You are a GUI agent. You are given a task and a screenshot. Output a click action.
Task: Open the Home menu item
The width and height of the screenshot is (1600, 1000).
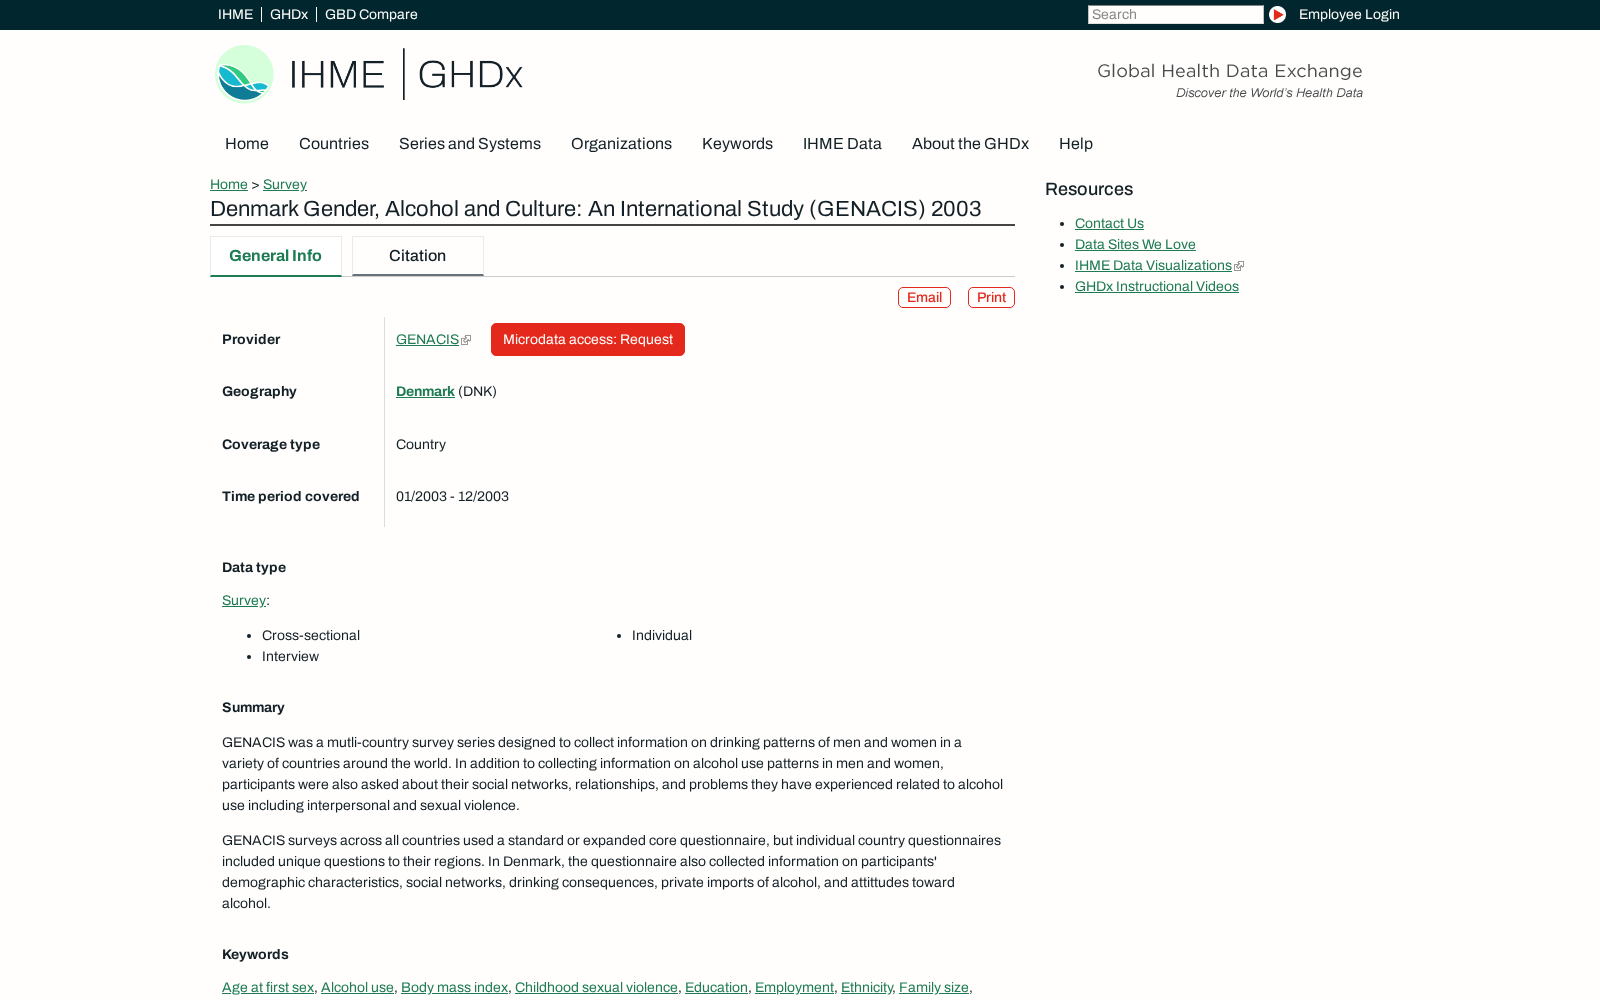(x=247, y=143)
